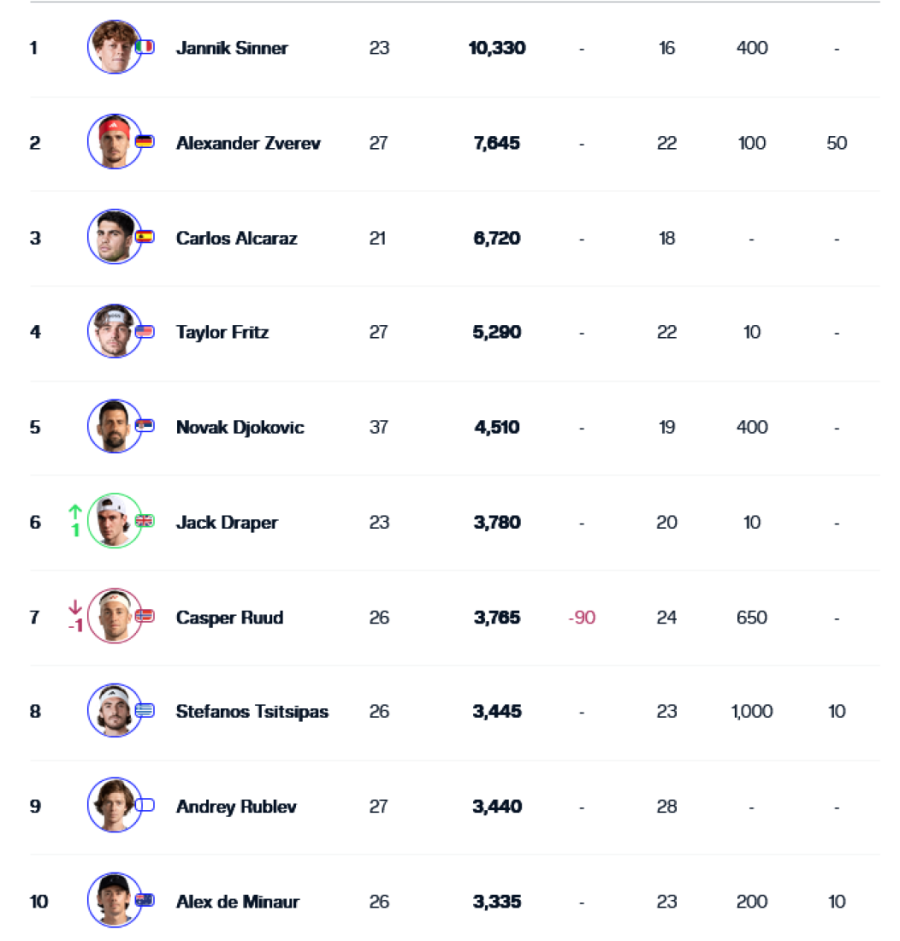
Task: Click the German flag next to Alexander Zverev
Action: 144,142
